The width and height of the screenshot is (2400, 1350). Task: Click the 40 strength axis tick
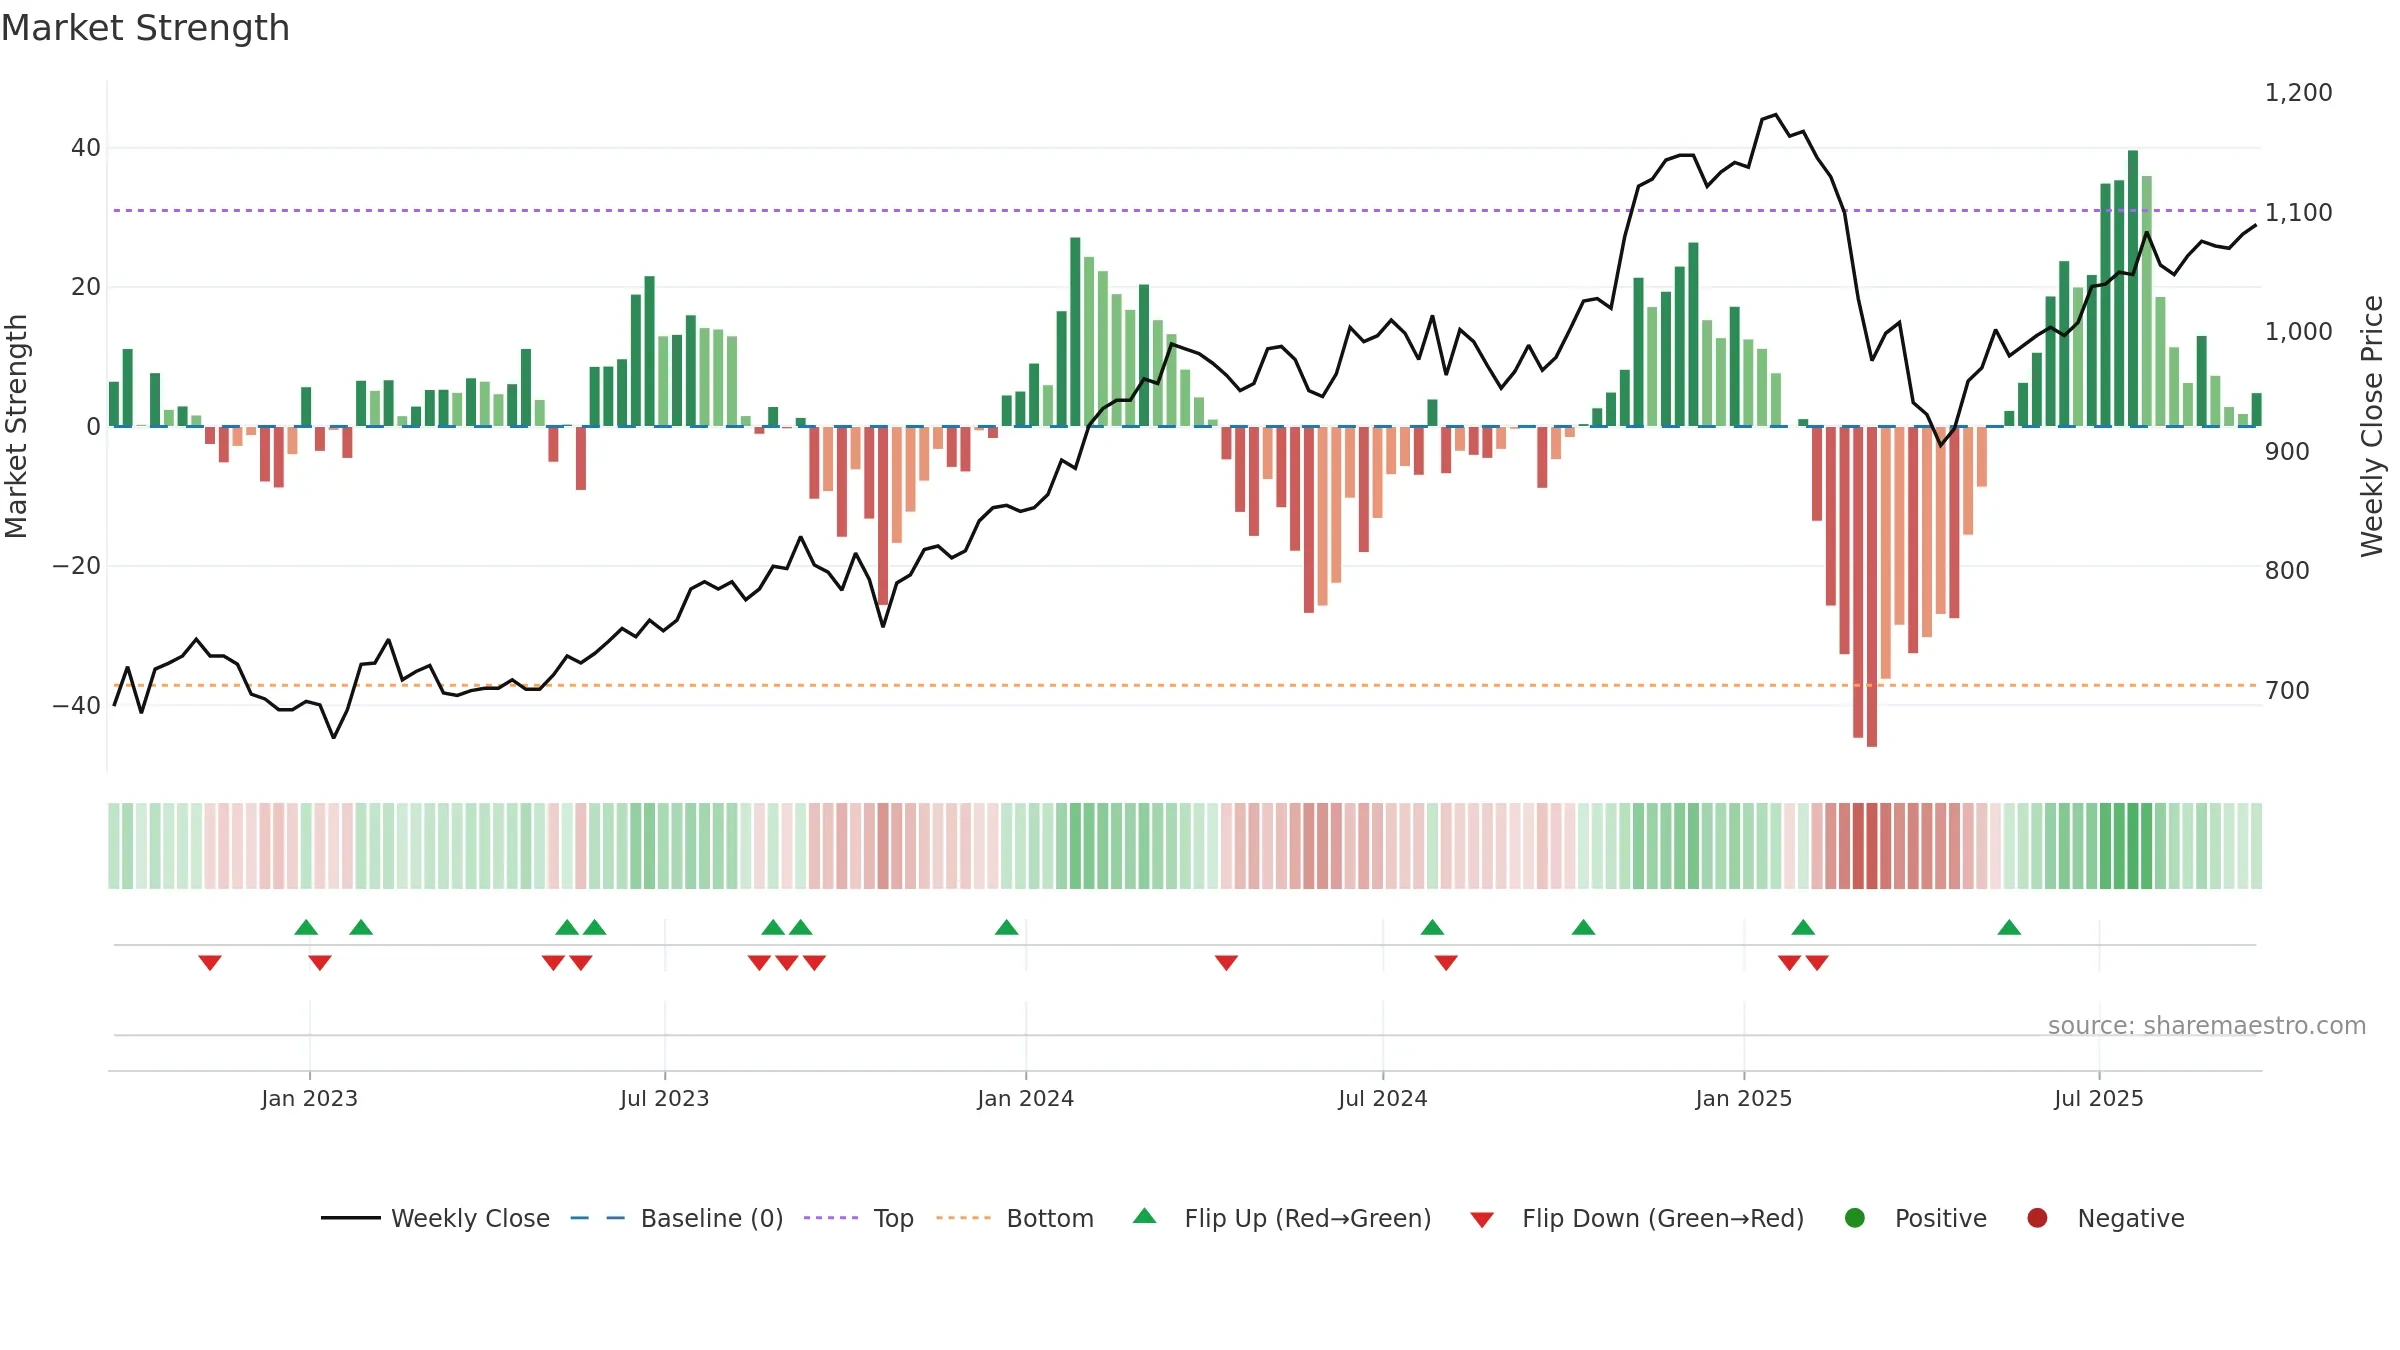pos(86,148)
